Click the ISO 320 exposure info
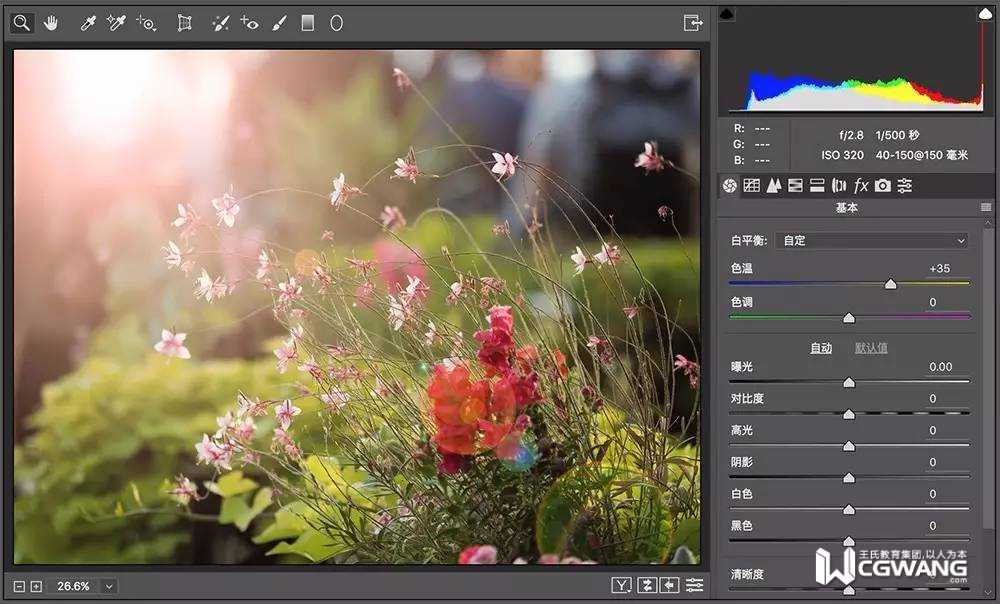The image size is (1000, 604). (x=842, y=155)
